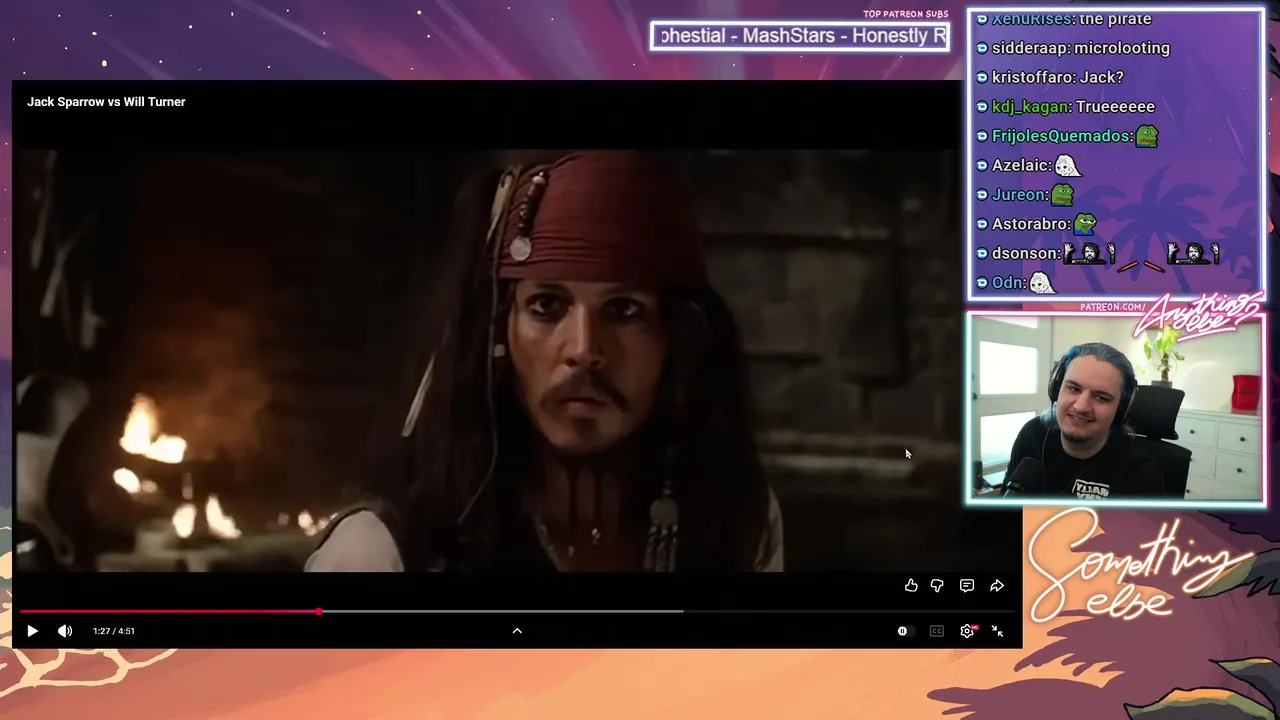This screenshot has height=720, width=1280.
Task: Click username FrijolesQuemados in chat
Action: (1061, 136)
